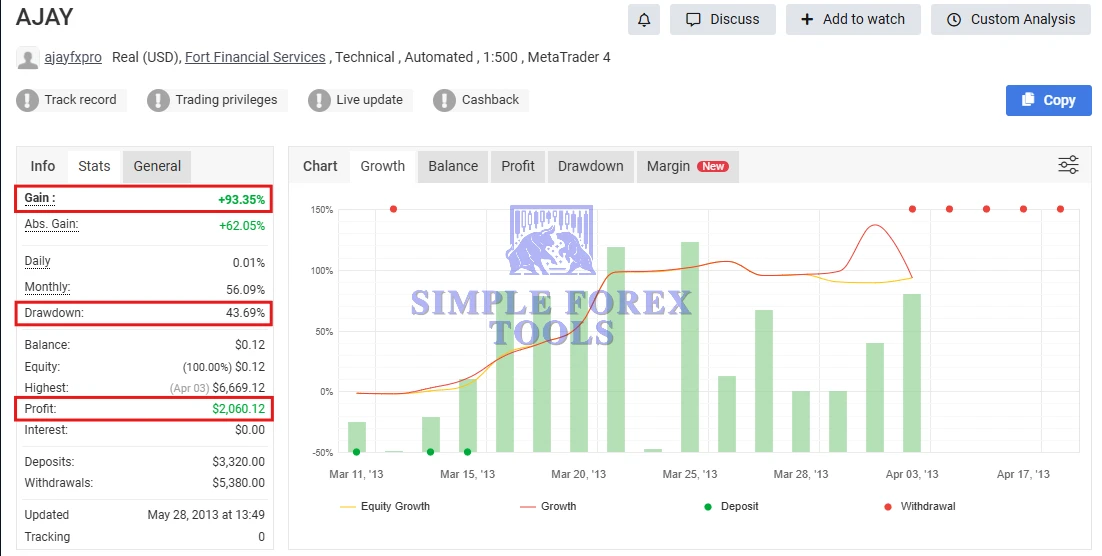Select the Trading privileges label

(226, 100)
